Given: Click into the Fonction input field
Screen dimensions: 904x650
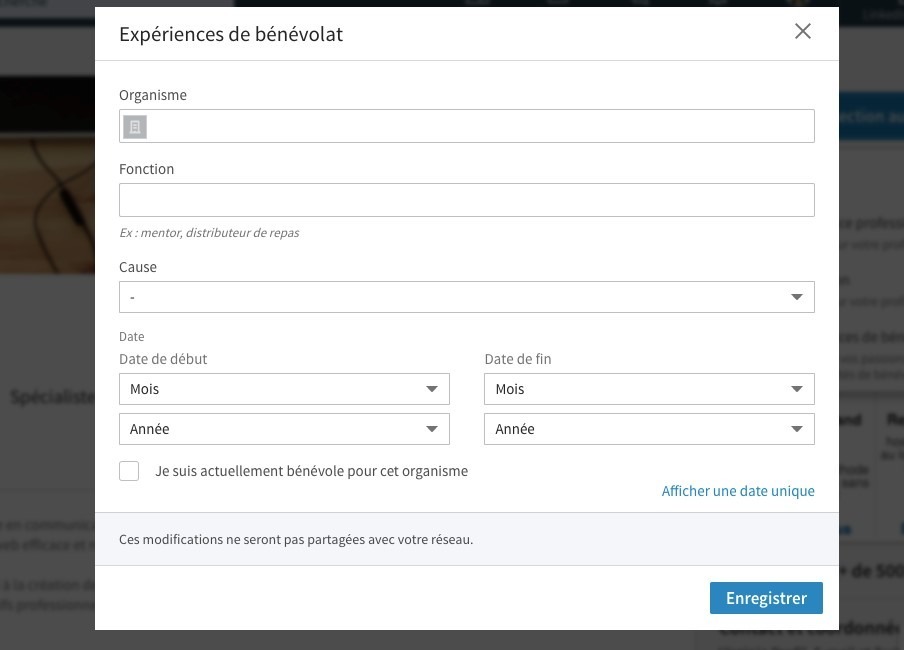Looking at the screenshot, I should [466, 200].
